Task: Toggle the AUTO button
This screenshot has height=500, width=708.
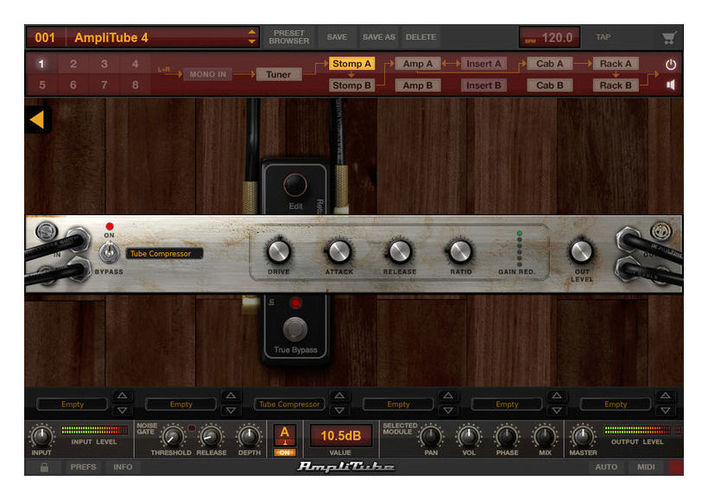Action: (606, 467)
